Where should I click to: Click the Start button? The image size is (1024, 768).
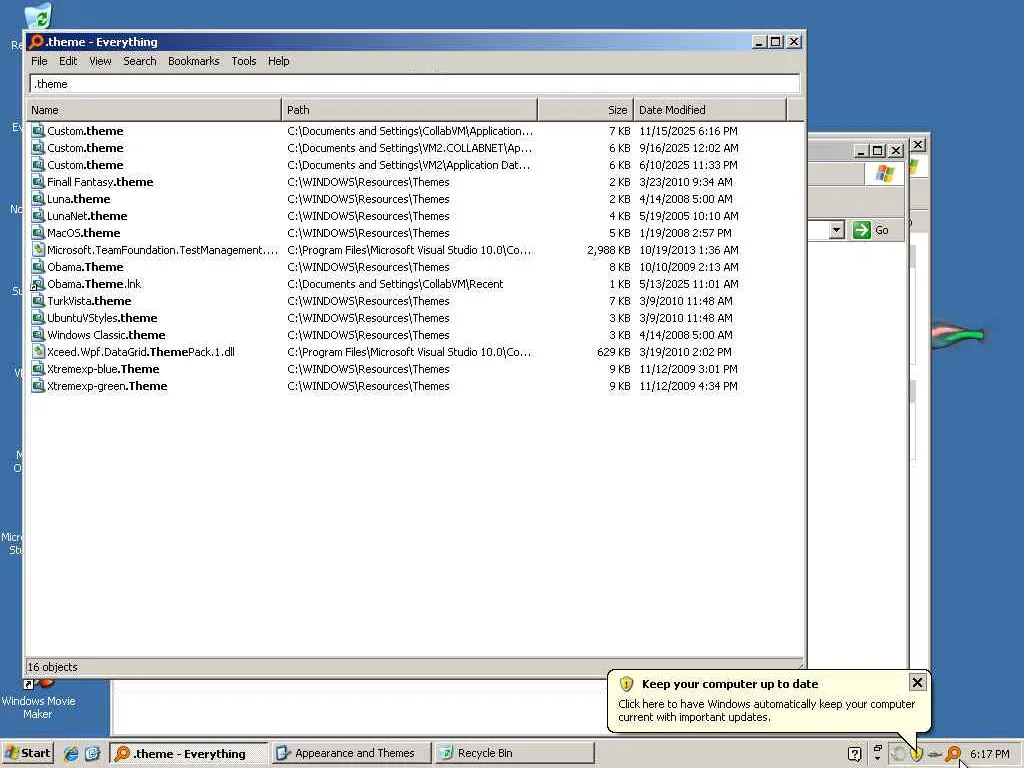(x=27, y=753)
